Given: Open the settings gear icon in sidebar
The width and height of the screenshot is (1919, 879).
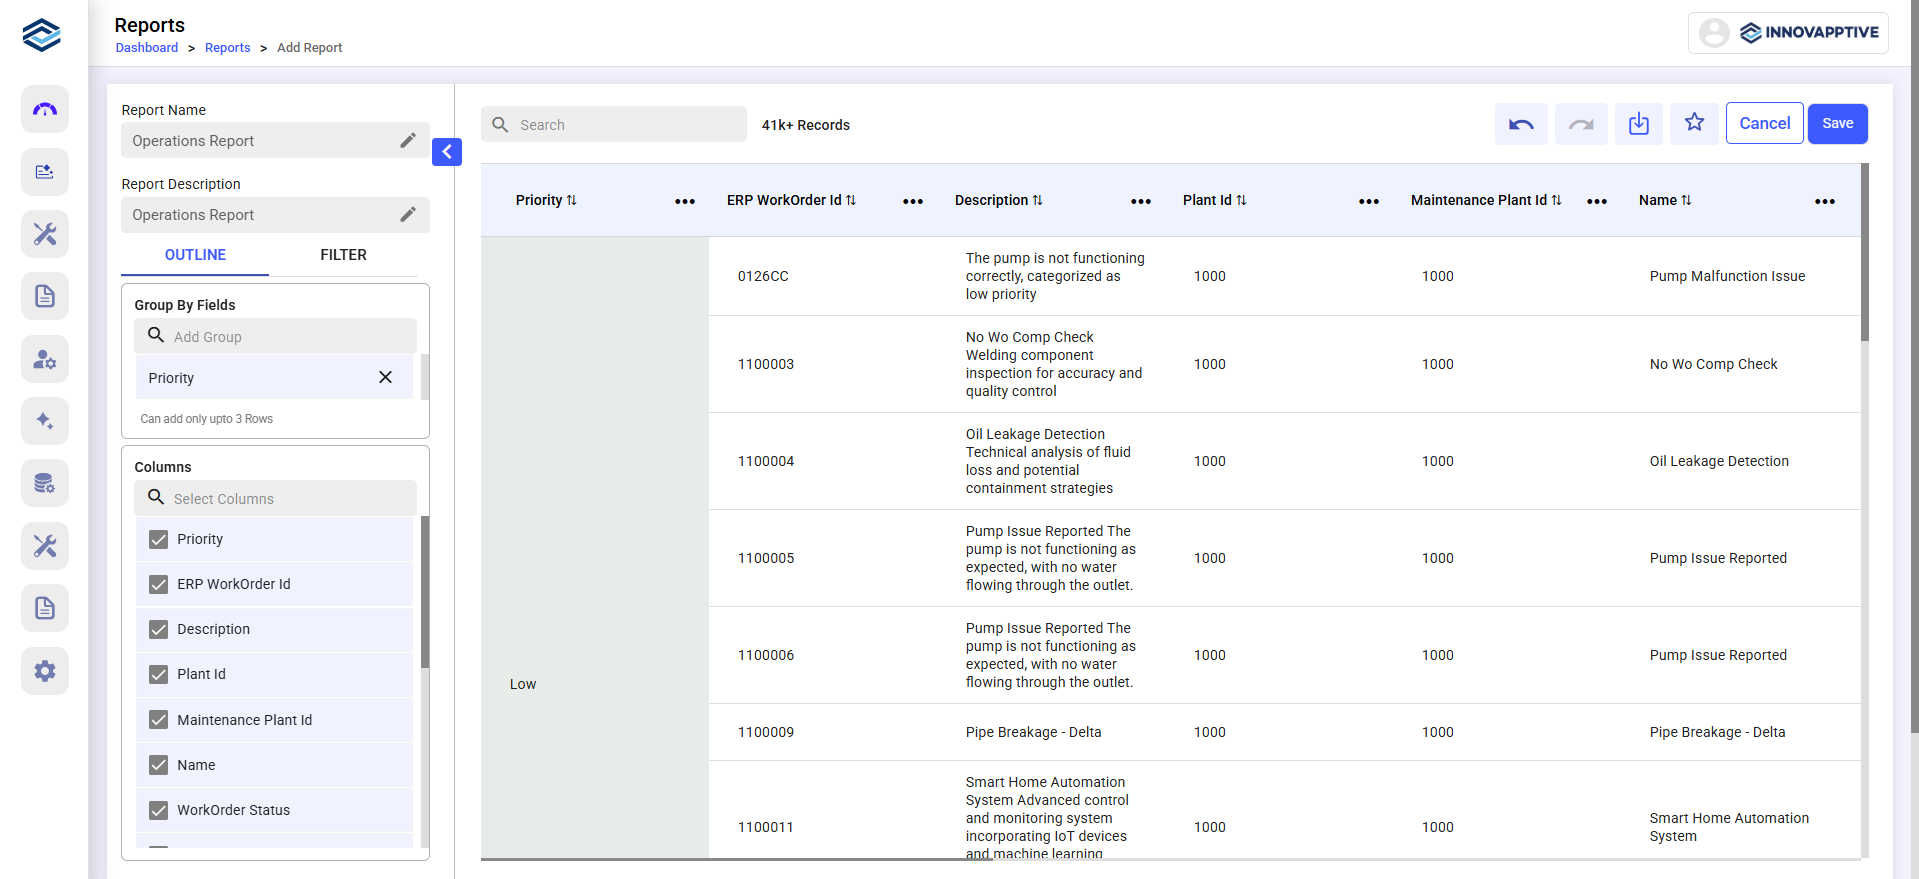Looking at the screenshot, I should click(45, 671).
